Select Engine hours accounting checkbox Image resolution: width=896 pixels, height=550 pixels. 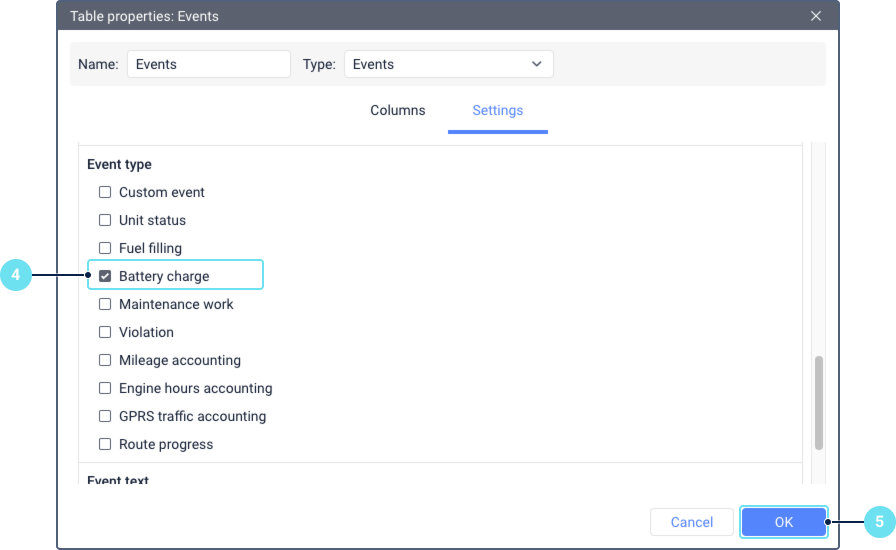click(x=105, y=388)
